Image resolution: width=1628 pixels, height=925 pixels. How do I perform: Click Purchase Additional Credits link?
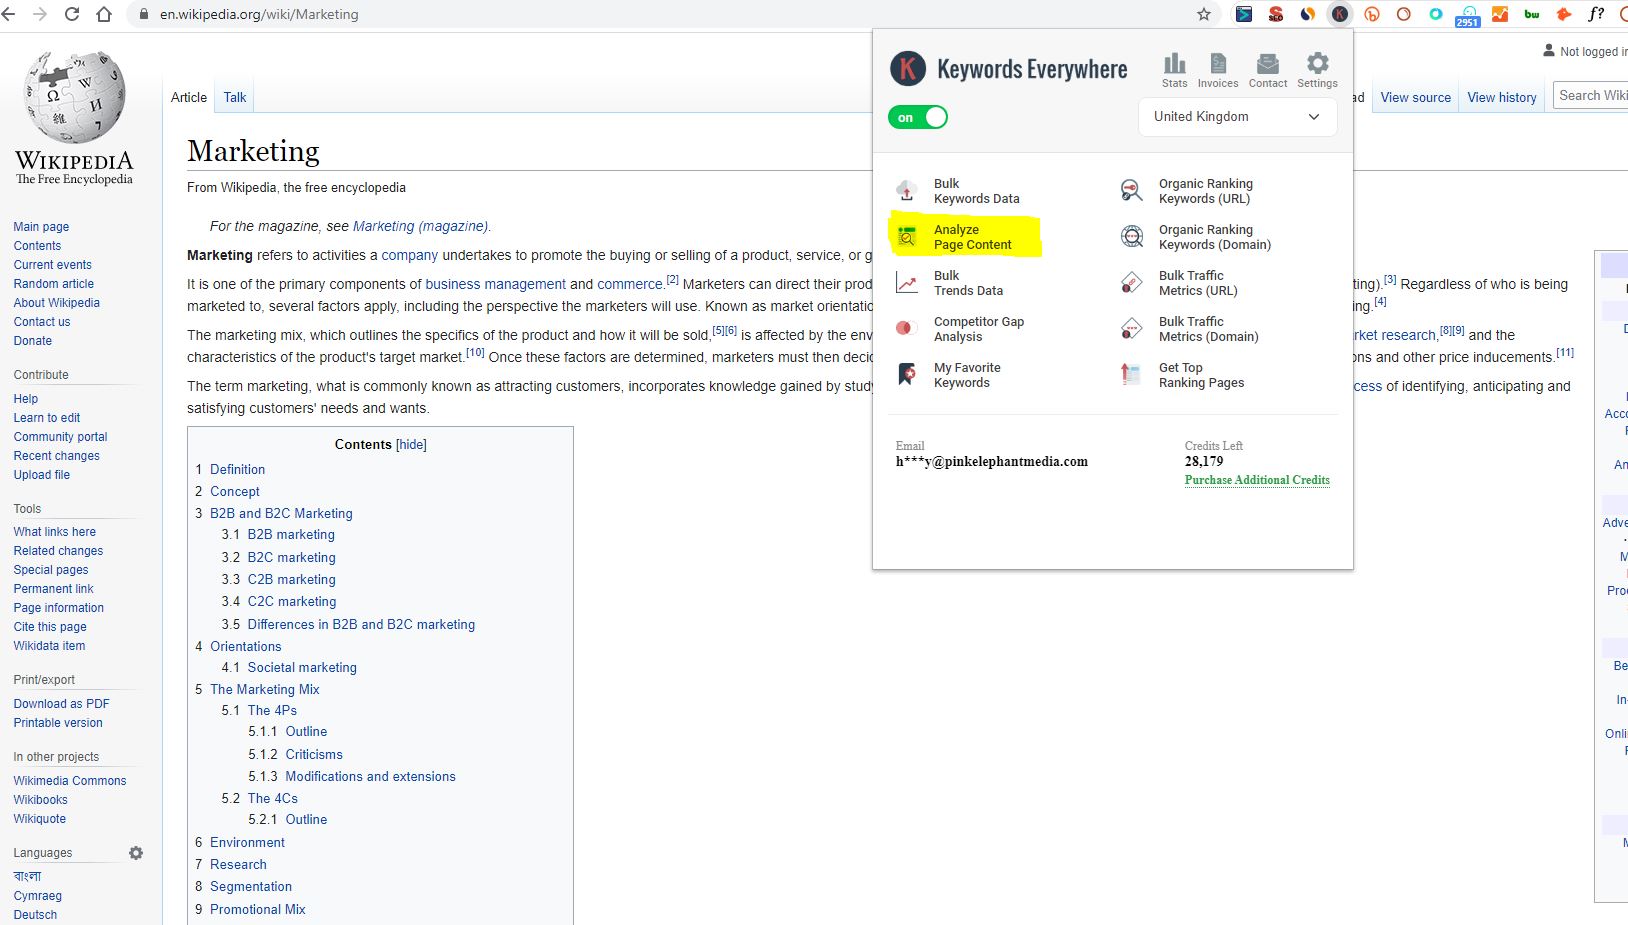point(1257,480)
